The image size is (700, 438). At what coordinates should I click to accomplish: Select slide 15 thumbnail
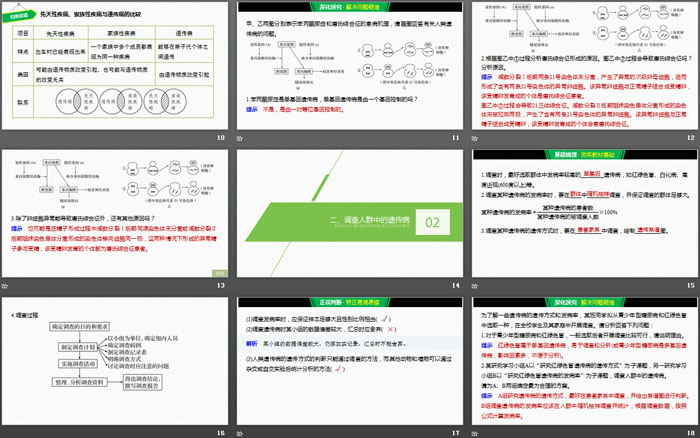click(585, 213)
